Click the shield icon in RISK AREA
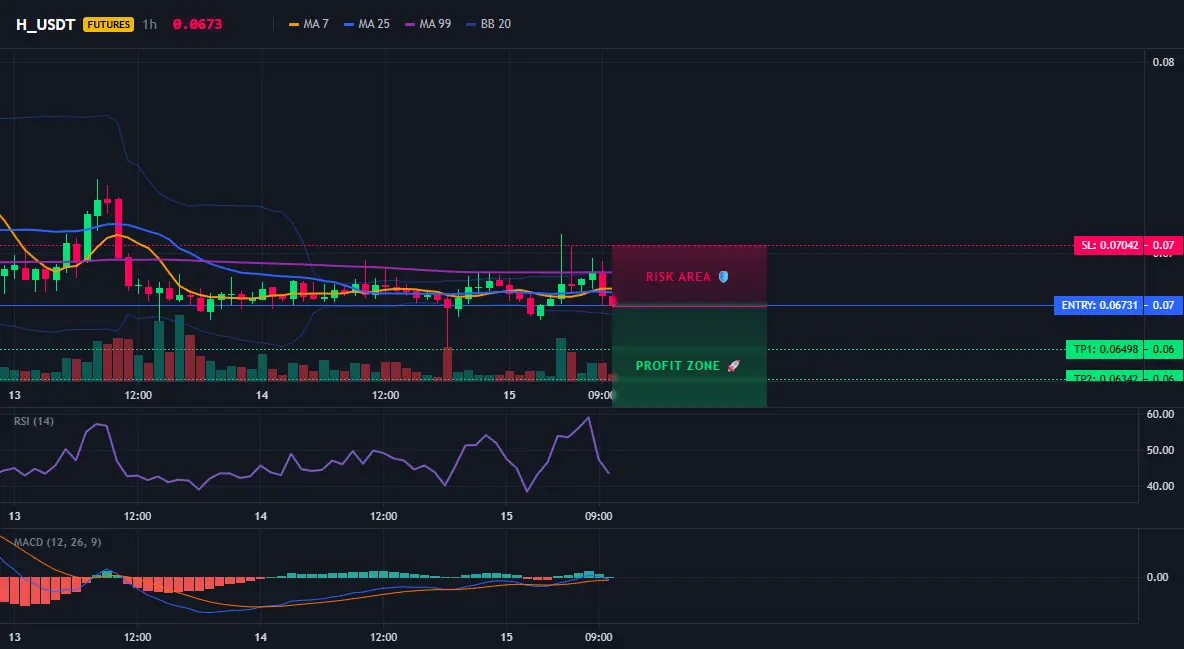The height and width of the screenshot is (649, 1184). pos(723,277)
